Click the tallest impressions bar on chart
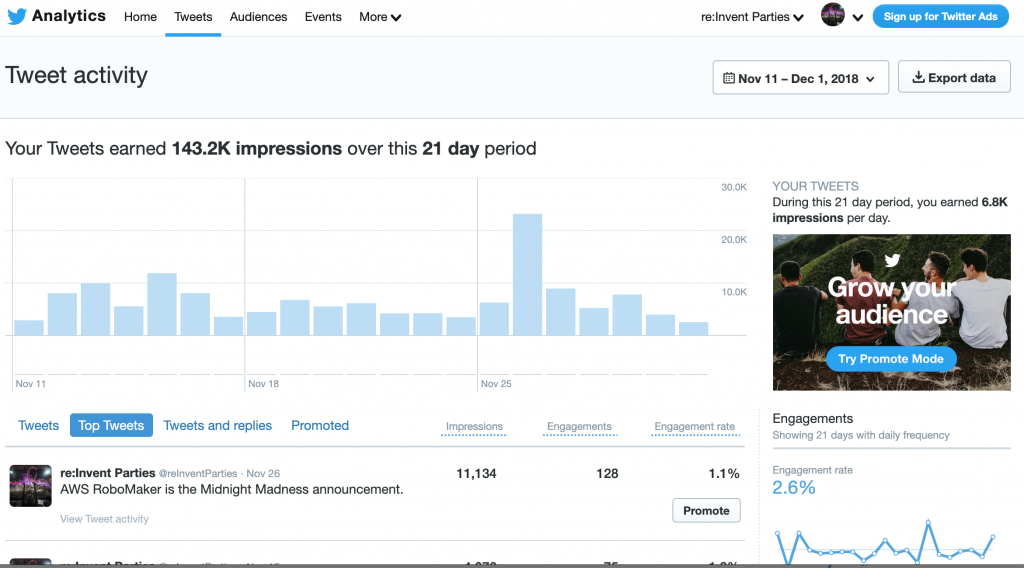This screenshot has height=568, width=1024. [x=527, y=274]
